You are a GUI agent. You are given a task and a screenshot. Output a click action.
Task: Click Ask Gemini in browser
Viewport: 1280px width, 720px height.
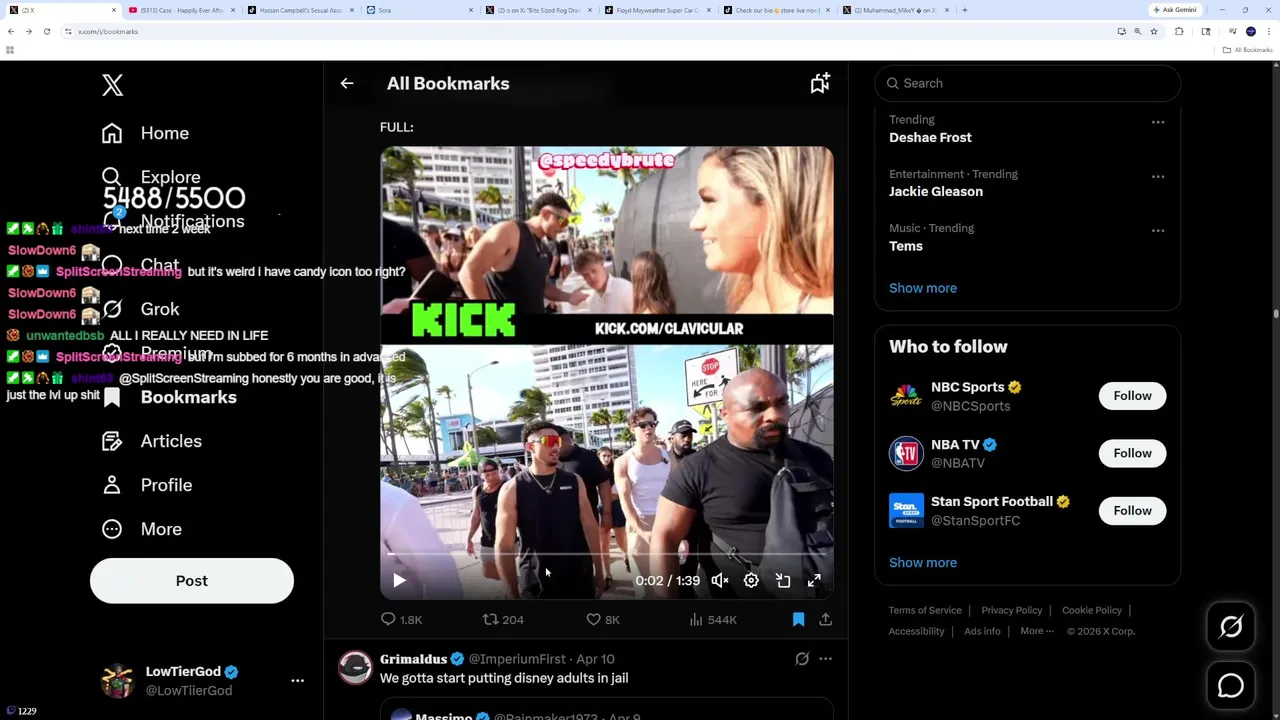pos(1174,10)
